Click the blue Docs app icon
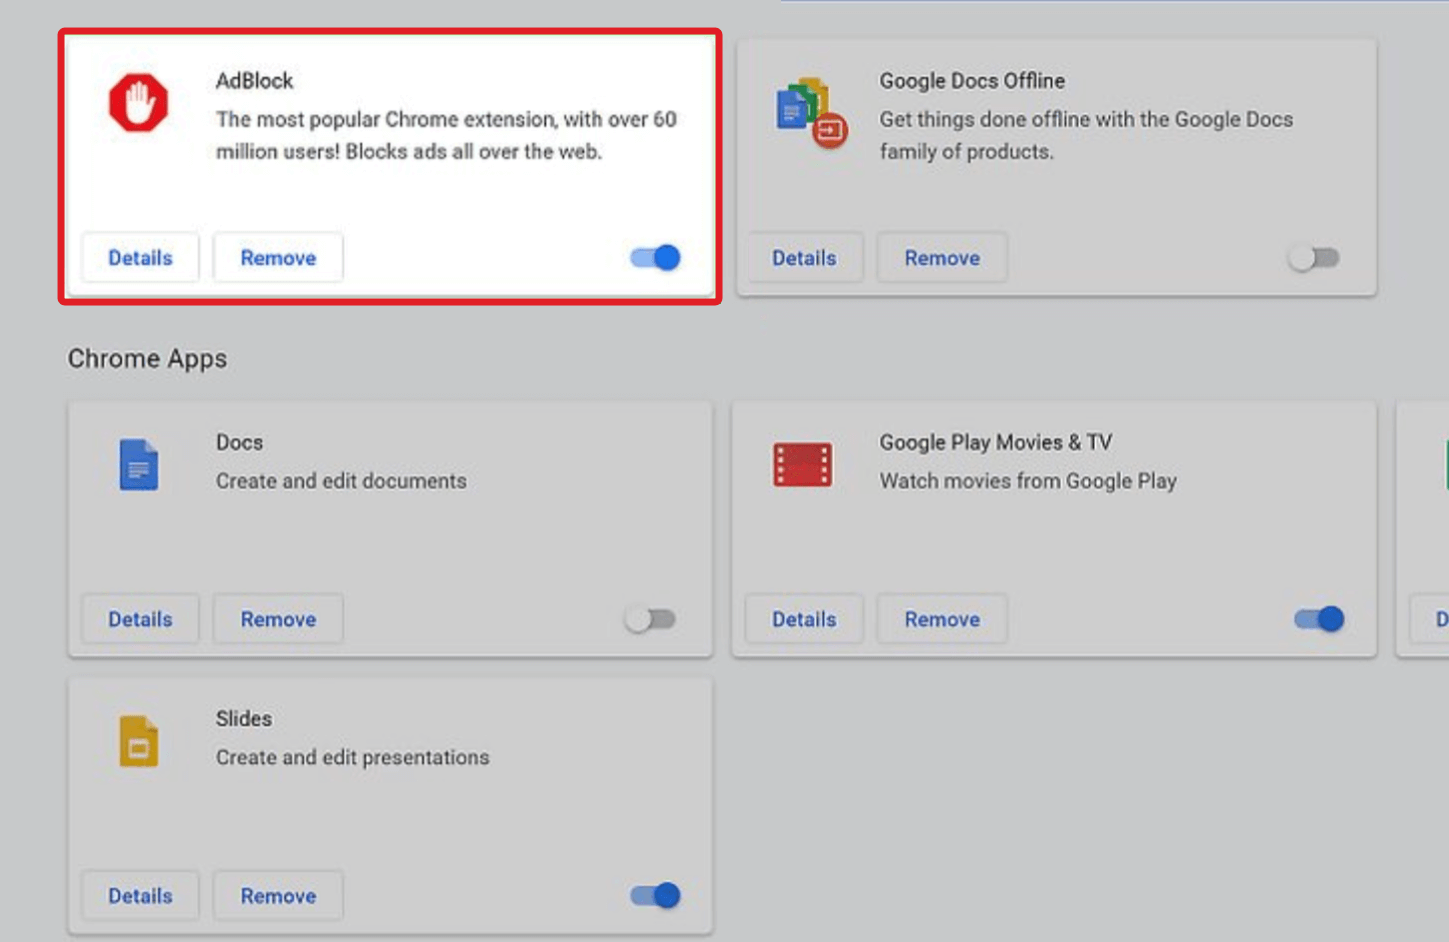 tap(139, 465)
